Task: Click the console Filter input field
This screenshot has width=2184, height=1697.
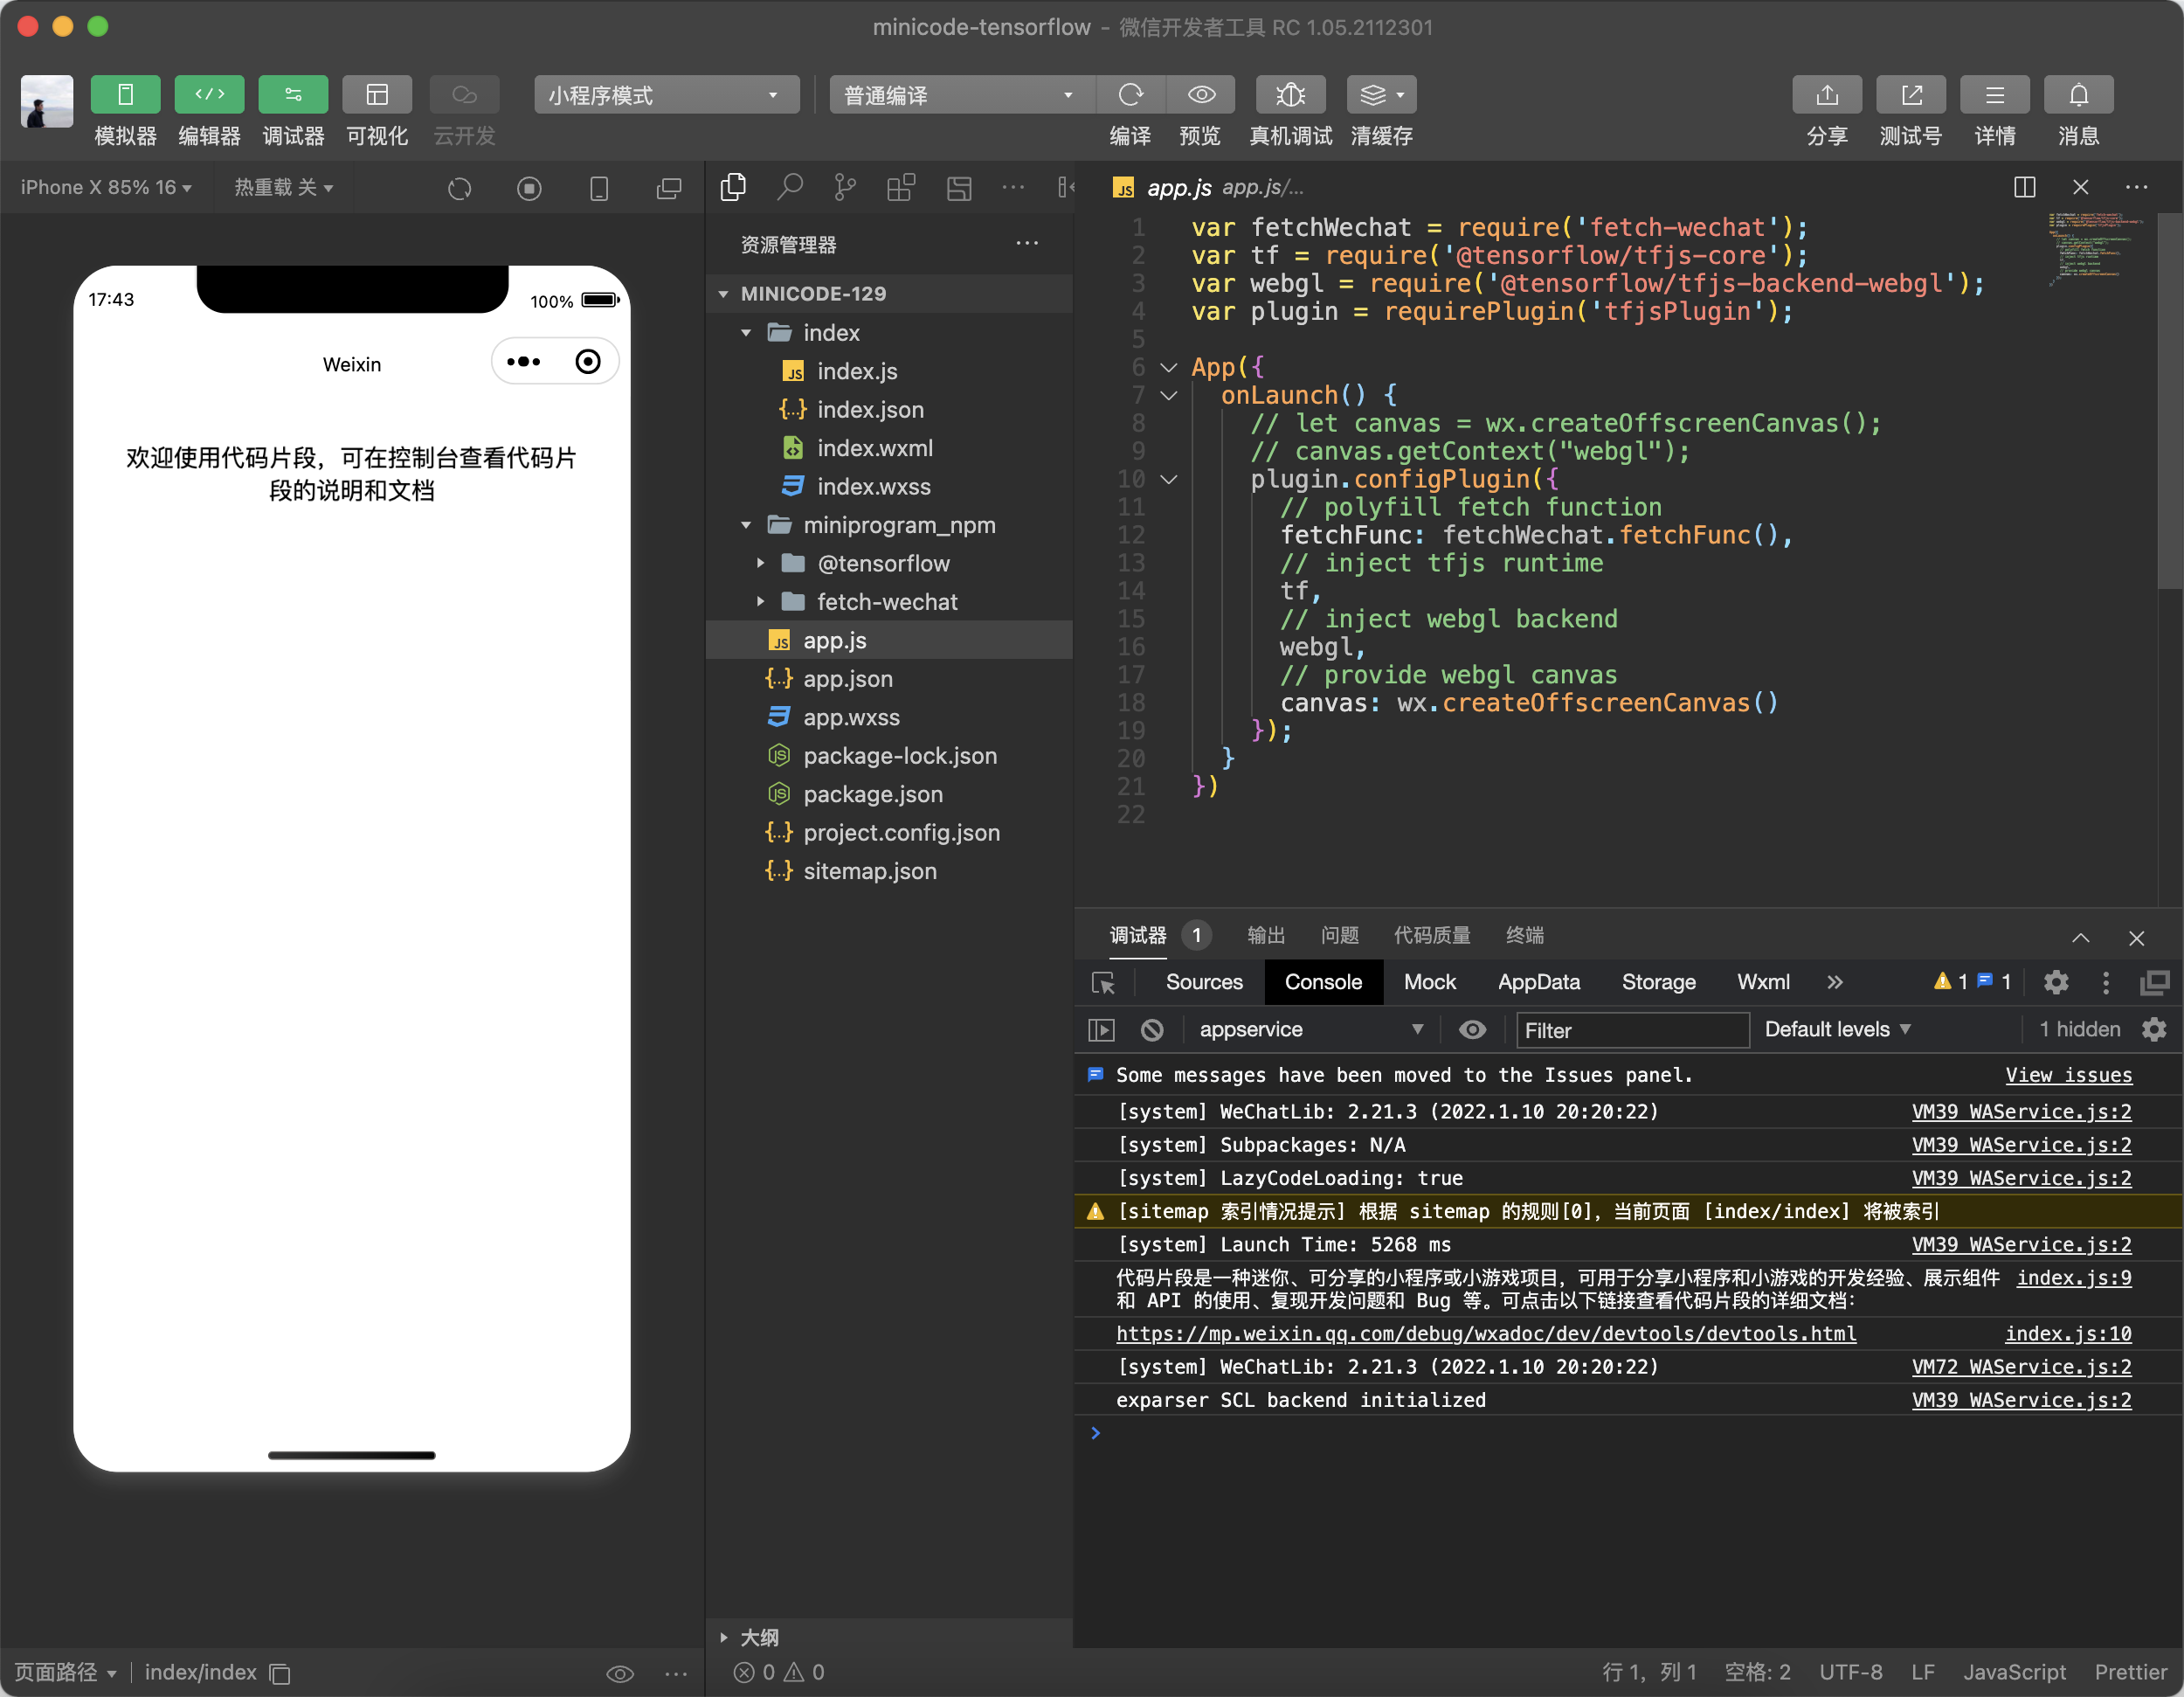Action: click(x=1631, y=1030)
